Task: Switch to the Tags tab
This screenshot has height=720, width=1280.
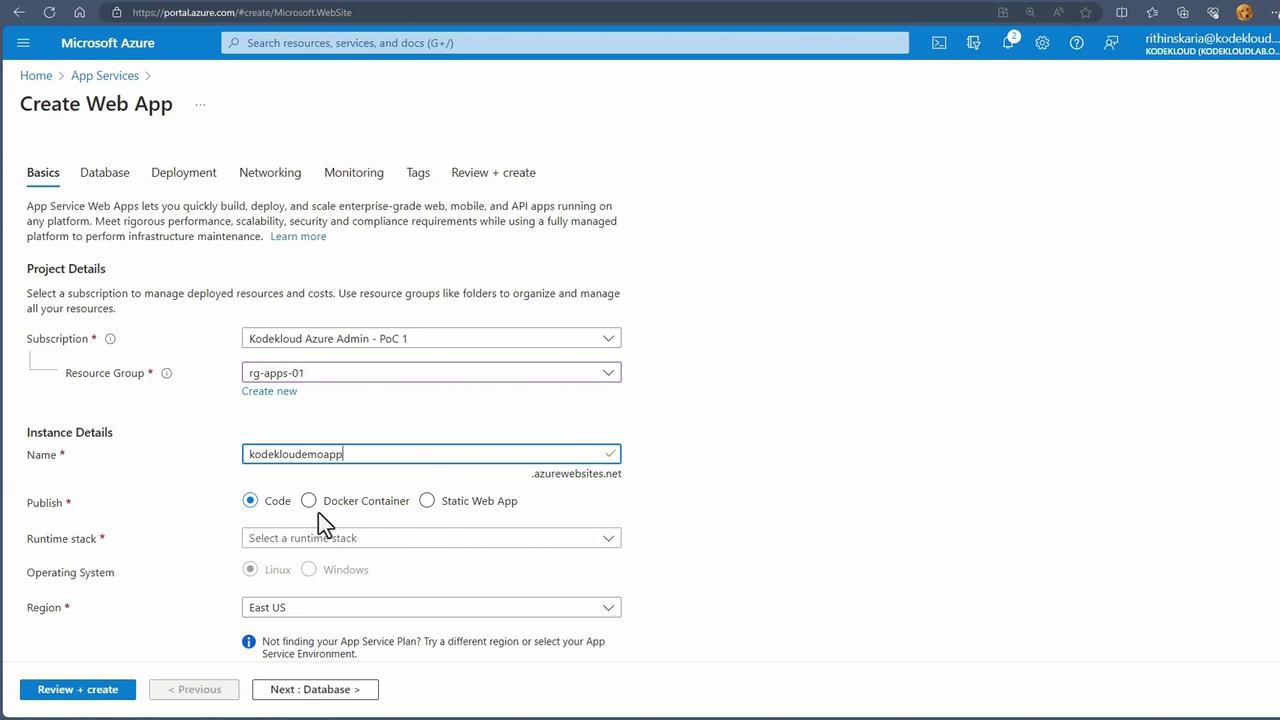Action: pyautogui.click(x=418, y=173)
